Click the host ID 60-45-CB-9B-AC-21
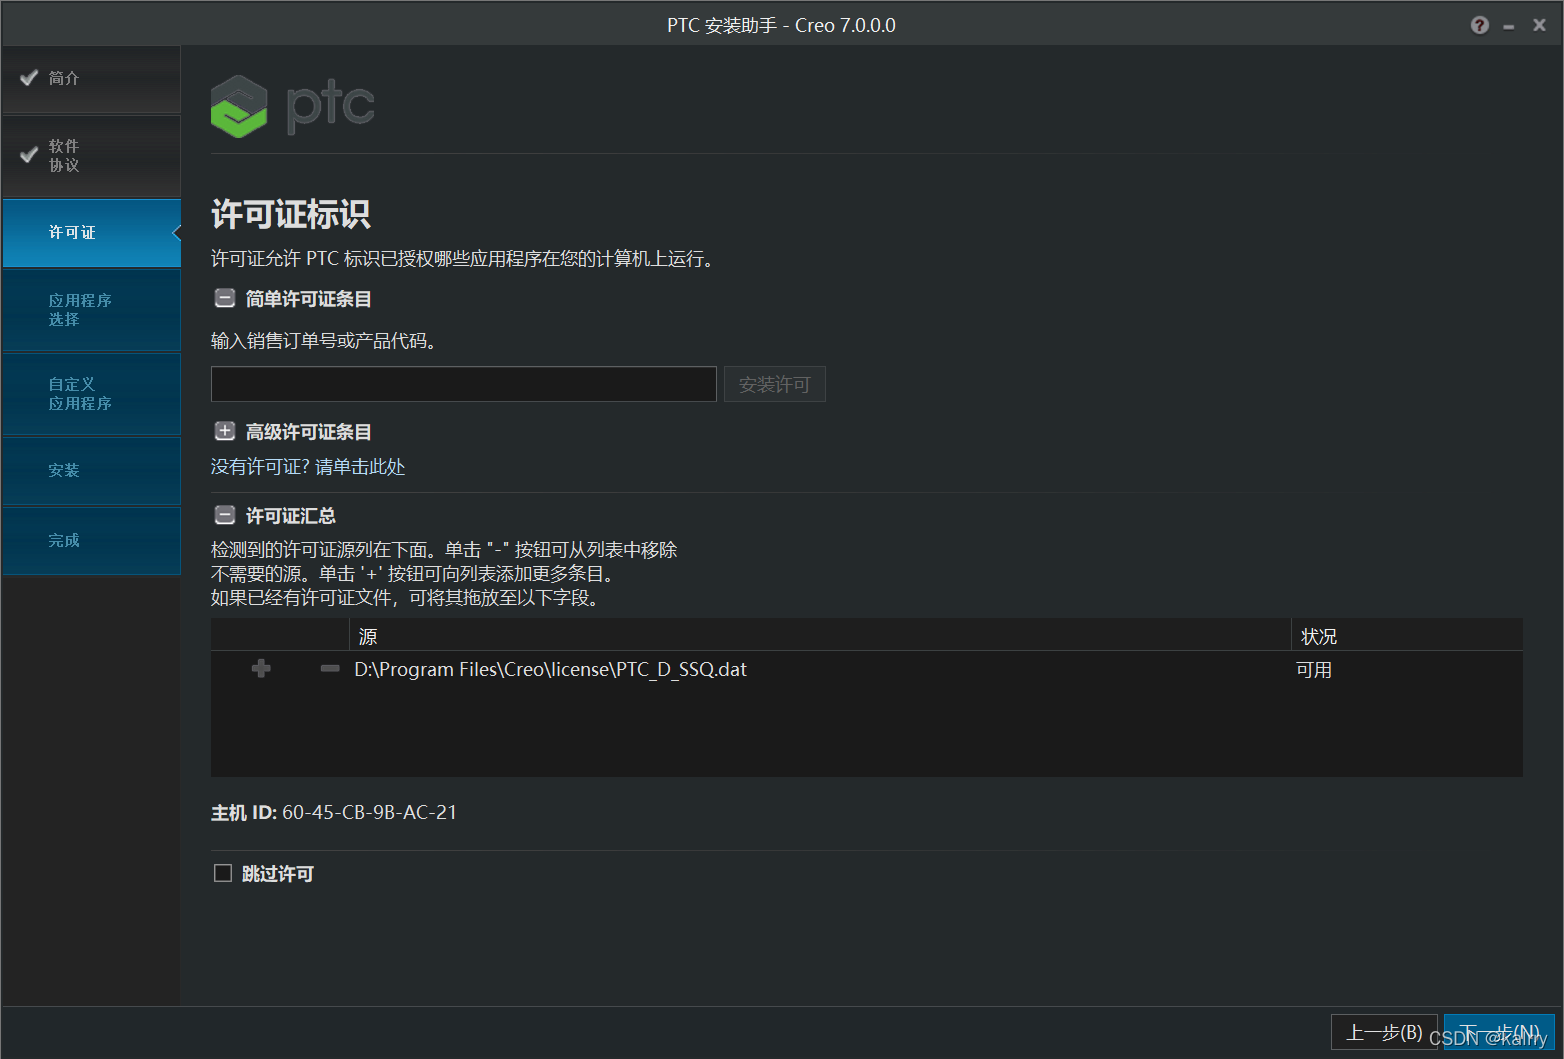The image size is (1564, 1059). [369, 812]
